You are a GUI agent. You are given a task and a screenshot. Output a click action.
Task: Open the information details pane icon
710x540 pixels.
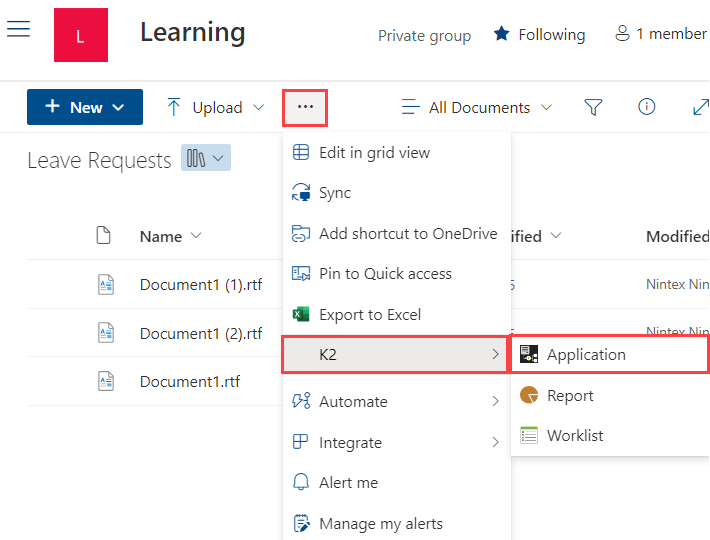click(x=647, y=107)
